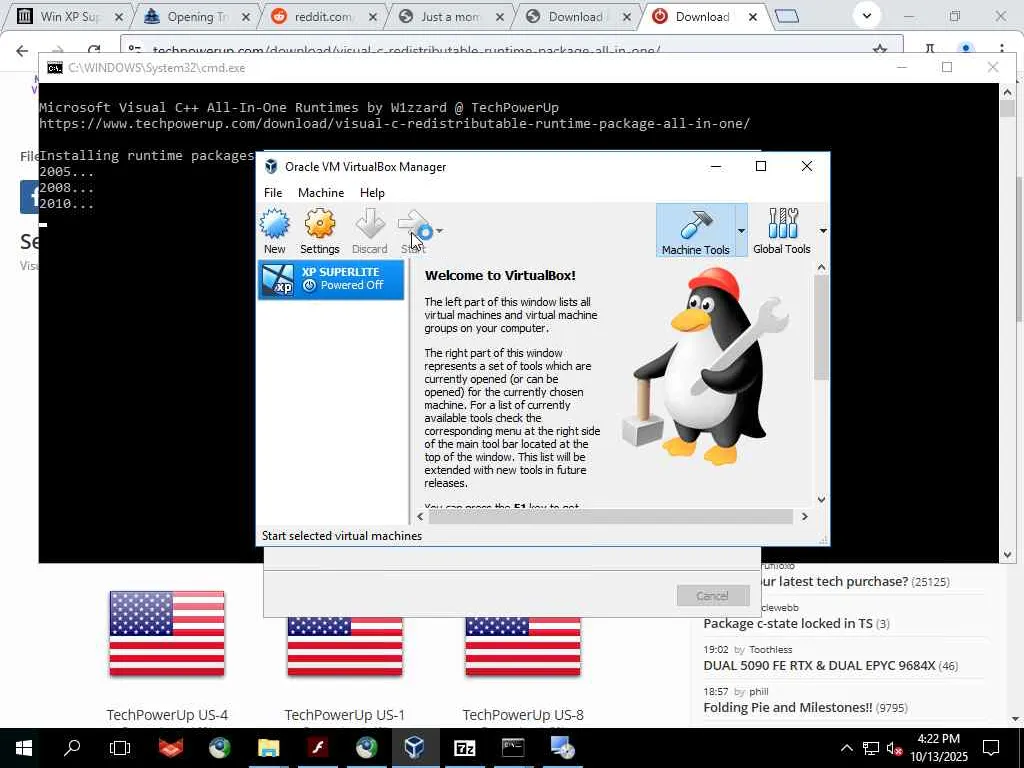Show hidden system tray icons
The width and height of the screenshot is (1024, 768).
(x=846, y=748)
